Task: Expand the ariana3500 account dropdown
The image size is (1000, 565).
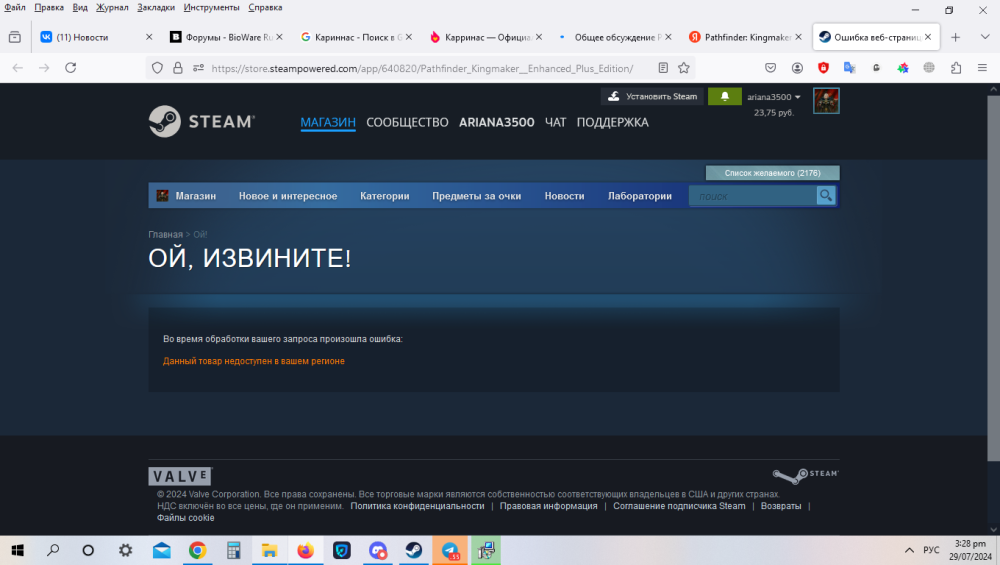Action: (x=774, y=97)
